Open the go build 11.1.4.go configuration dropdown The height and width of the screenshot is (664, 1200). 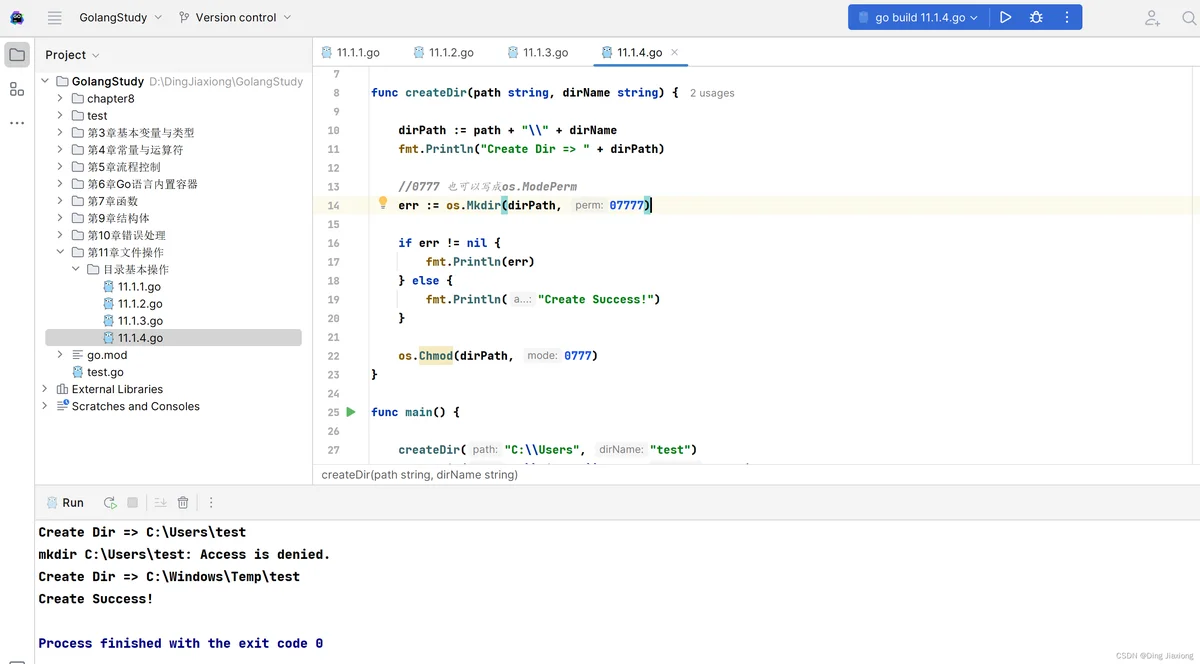pyautogui.click(x=917, y=17)
